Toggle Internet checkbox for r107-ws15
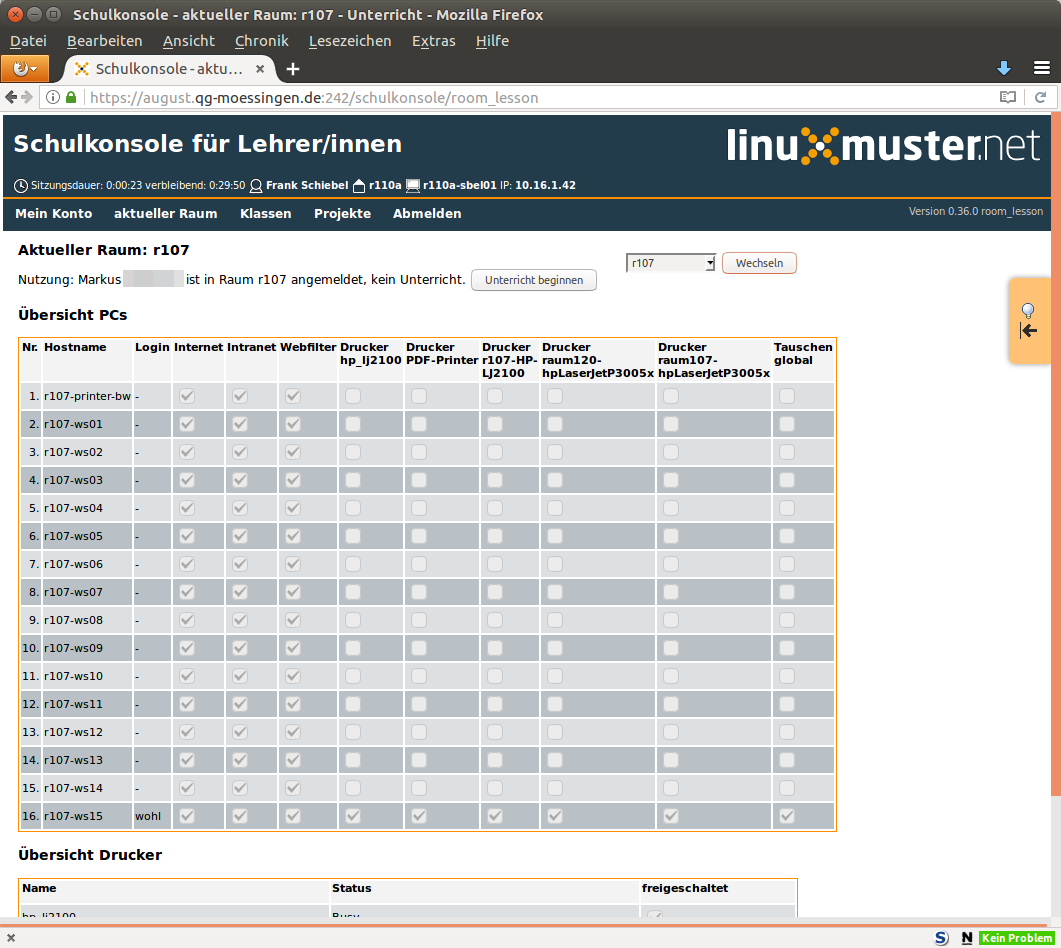Screen dimensions: 1061x948 187,816
